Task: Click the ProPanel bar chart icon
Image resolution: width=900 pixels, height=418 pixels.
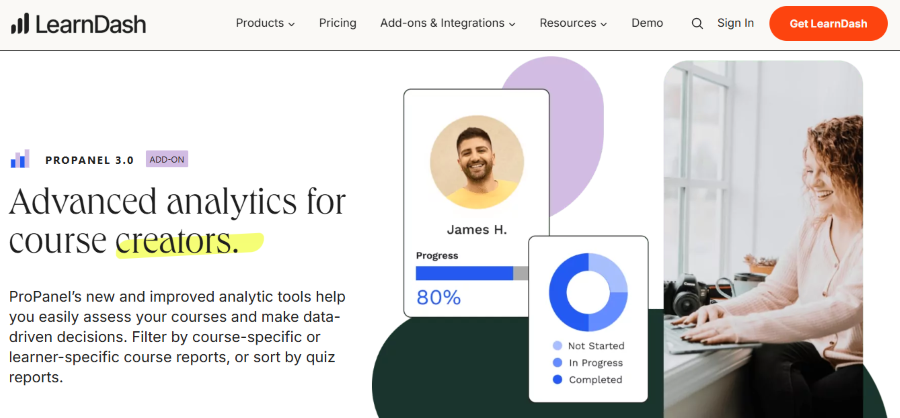Action: (20, 159)
